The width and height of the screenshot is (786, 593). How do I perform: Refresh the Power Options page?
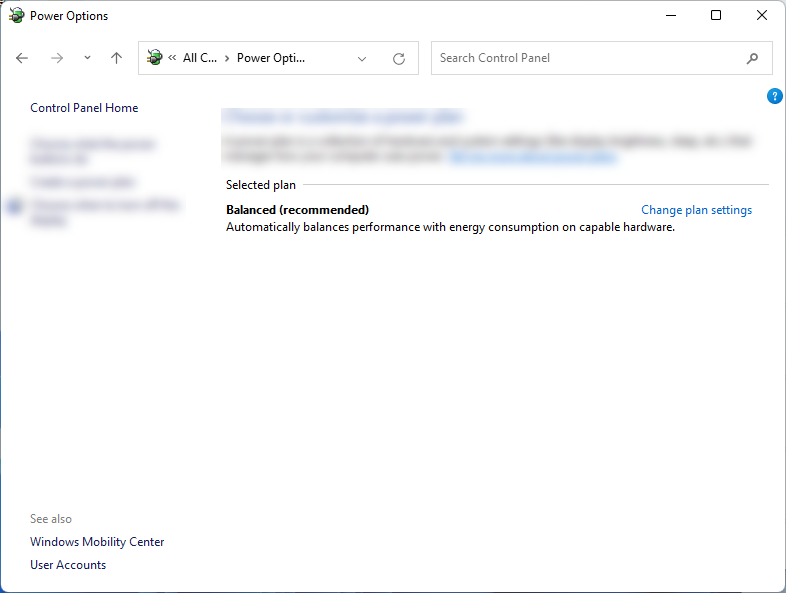pos(399,59)
